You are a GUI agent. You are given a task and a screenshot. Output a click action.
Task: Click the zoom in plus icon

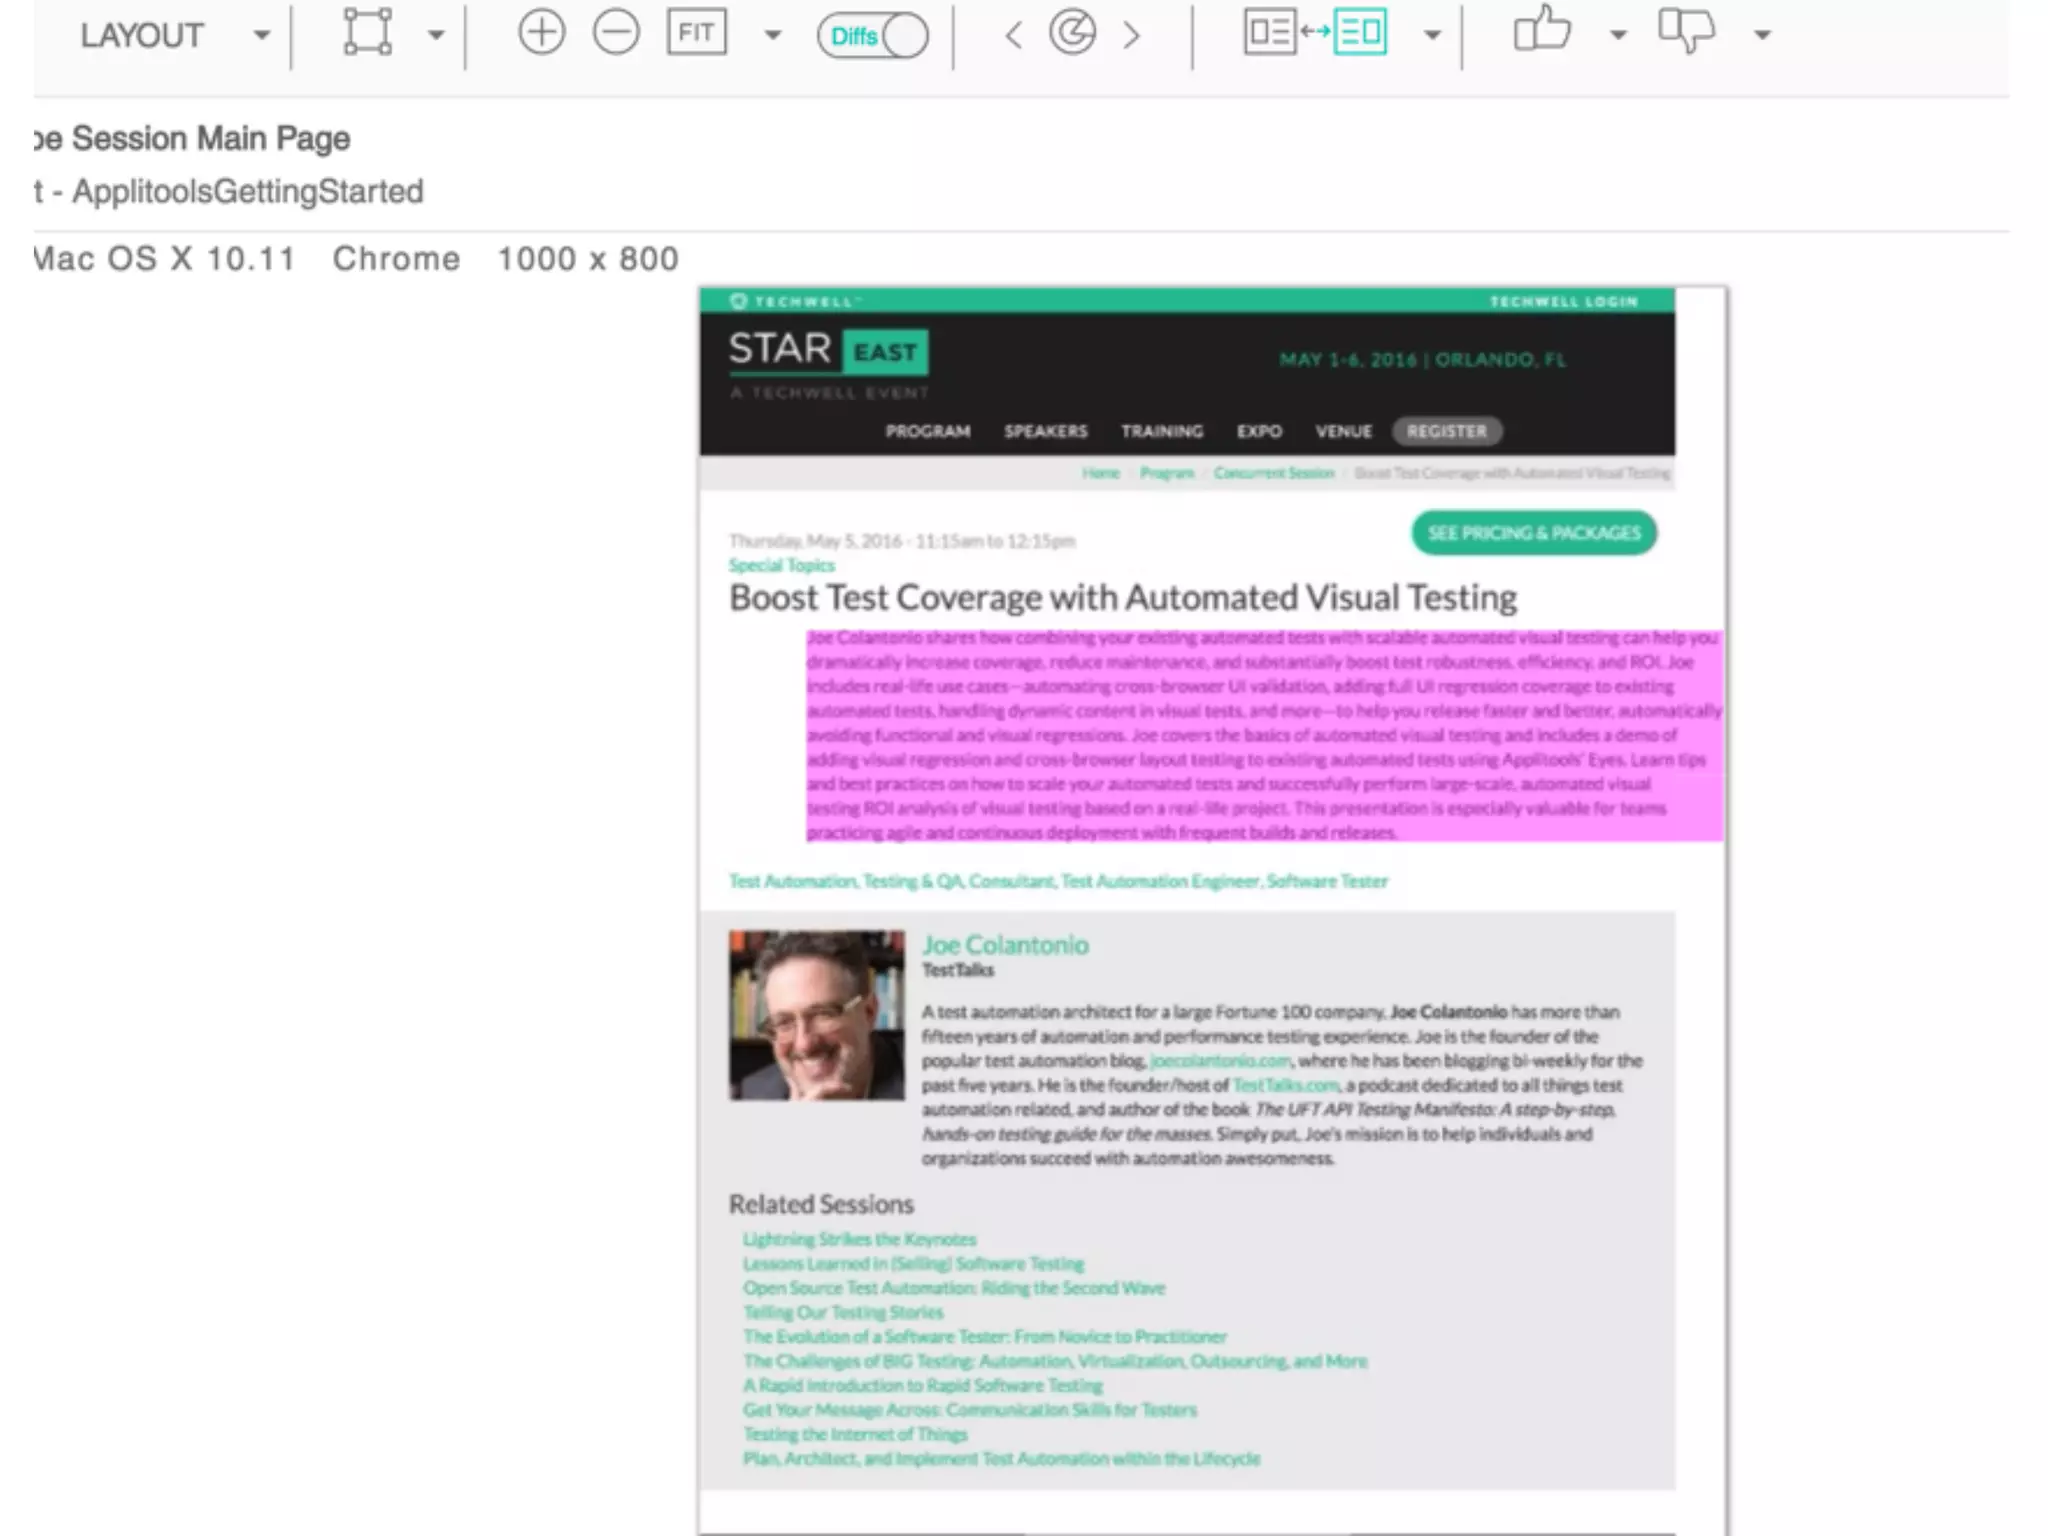541,34
